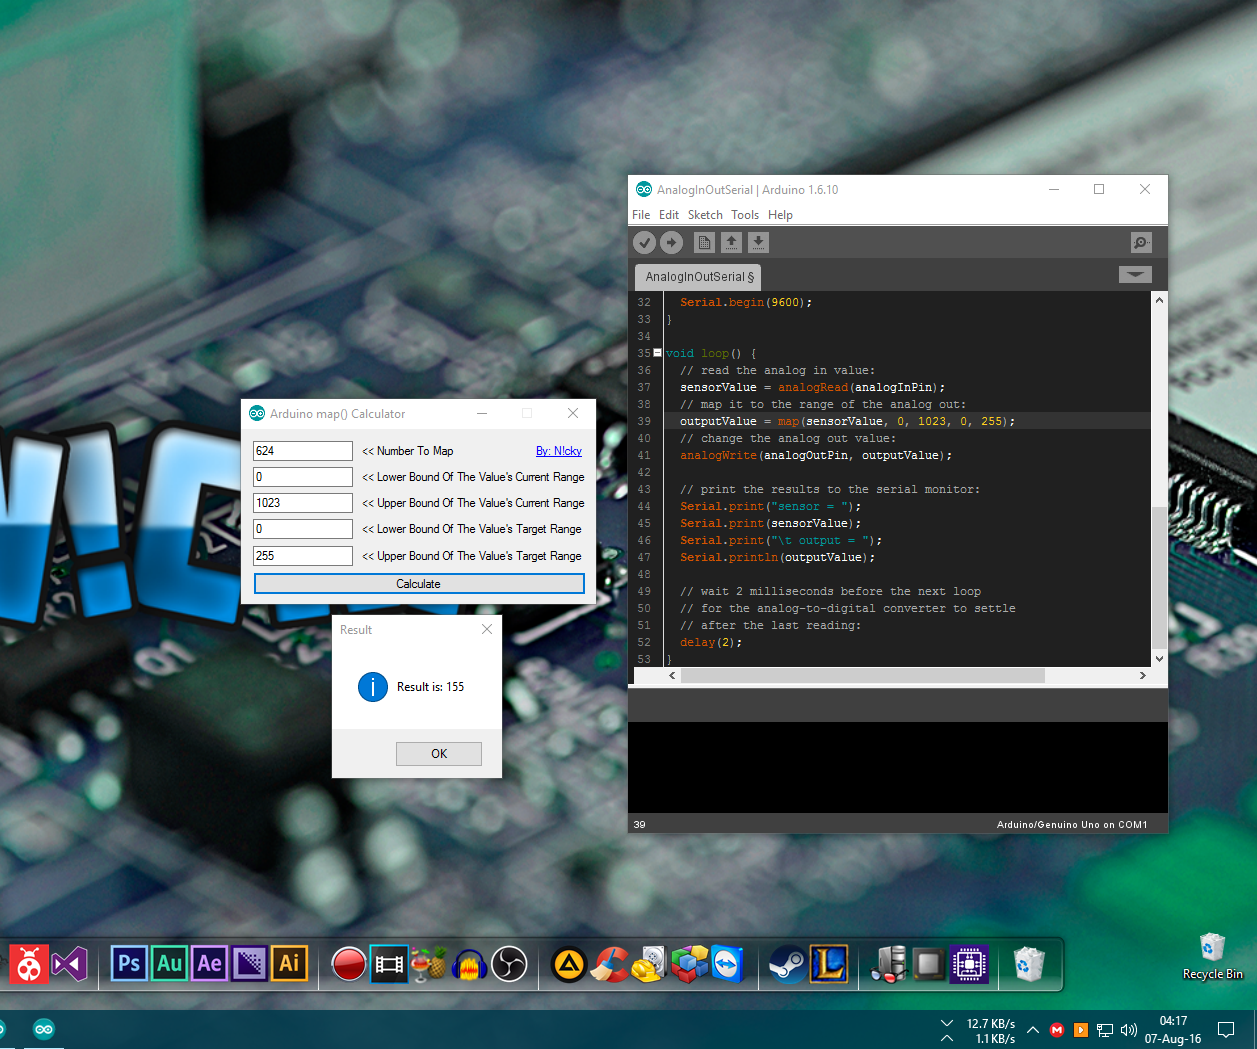Edit the Number To Map field showing 624
This screenshot has height=1049, width=1257.
(x=303, y=450)
